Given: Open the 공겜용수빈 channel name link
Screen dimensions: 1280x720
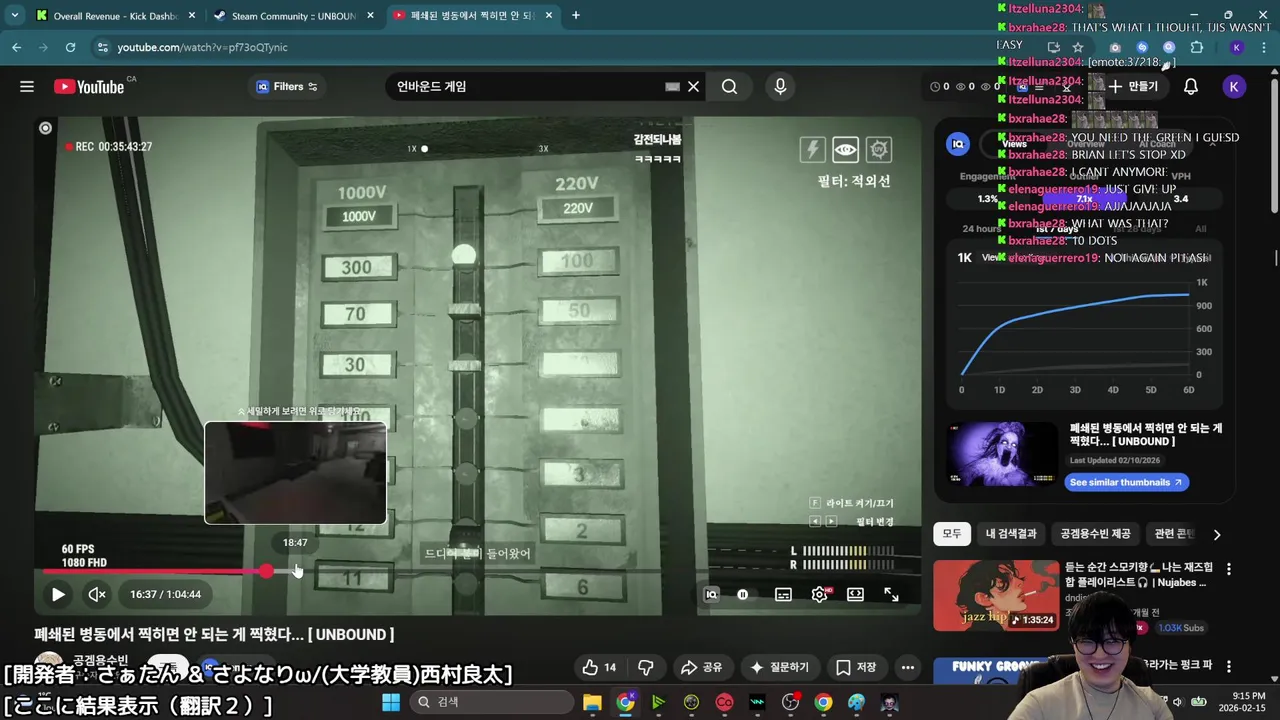Looking at the screenshot, I should 100,660.
